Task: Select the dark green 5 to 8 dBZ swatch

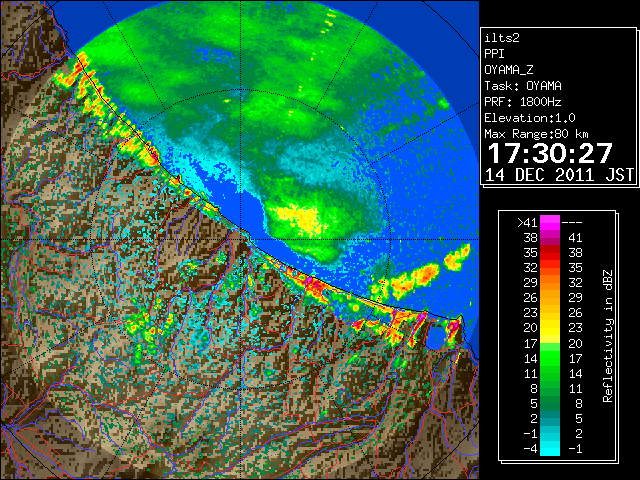Action: pyautogui.click(x=550, y=404)
